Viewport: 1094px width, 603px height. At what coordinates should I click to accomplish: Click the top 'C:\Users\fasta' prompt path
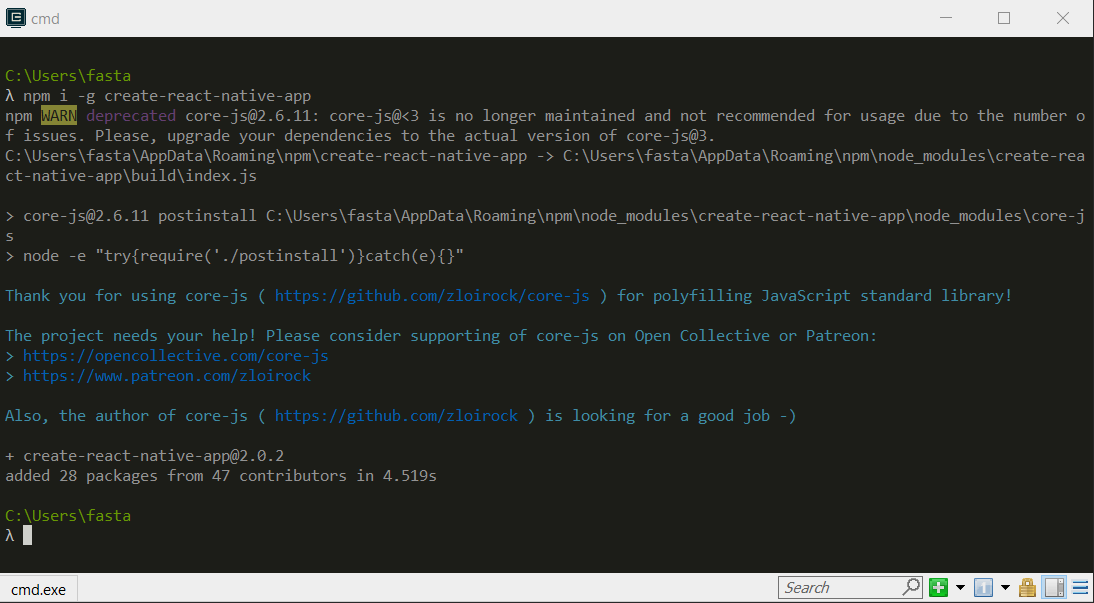click(68, 75)
